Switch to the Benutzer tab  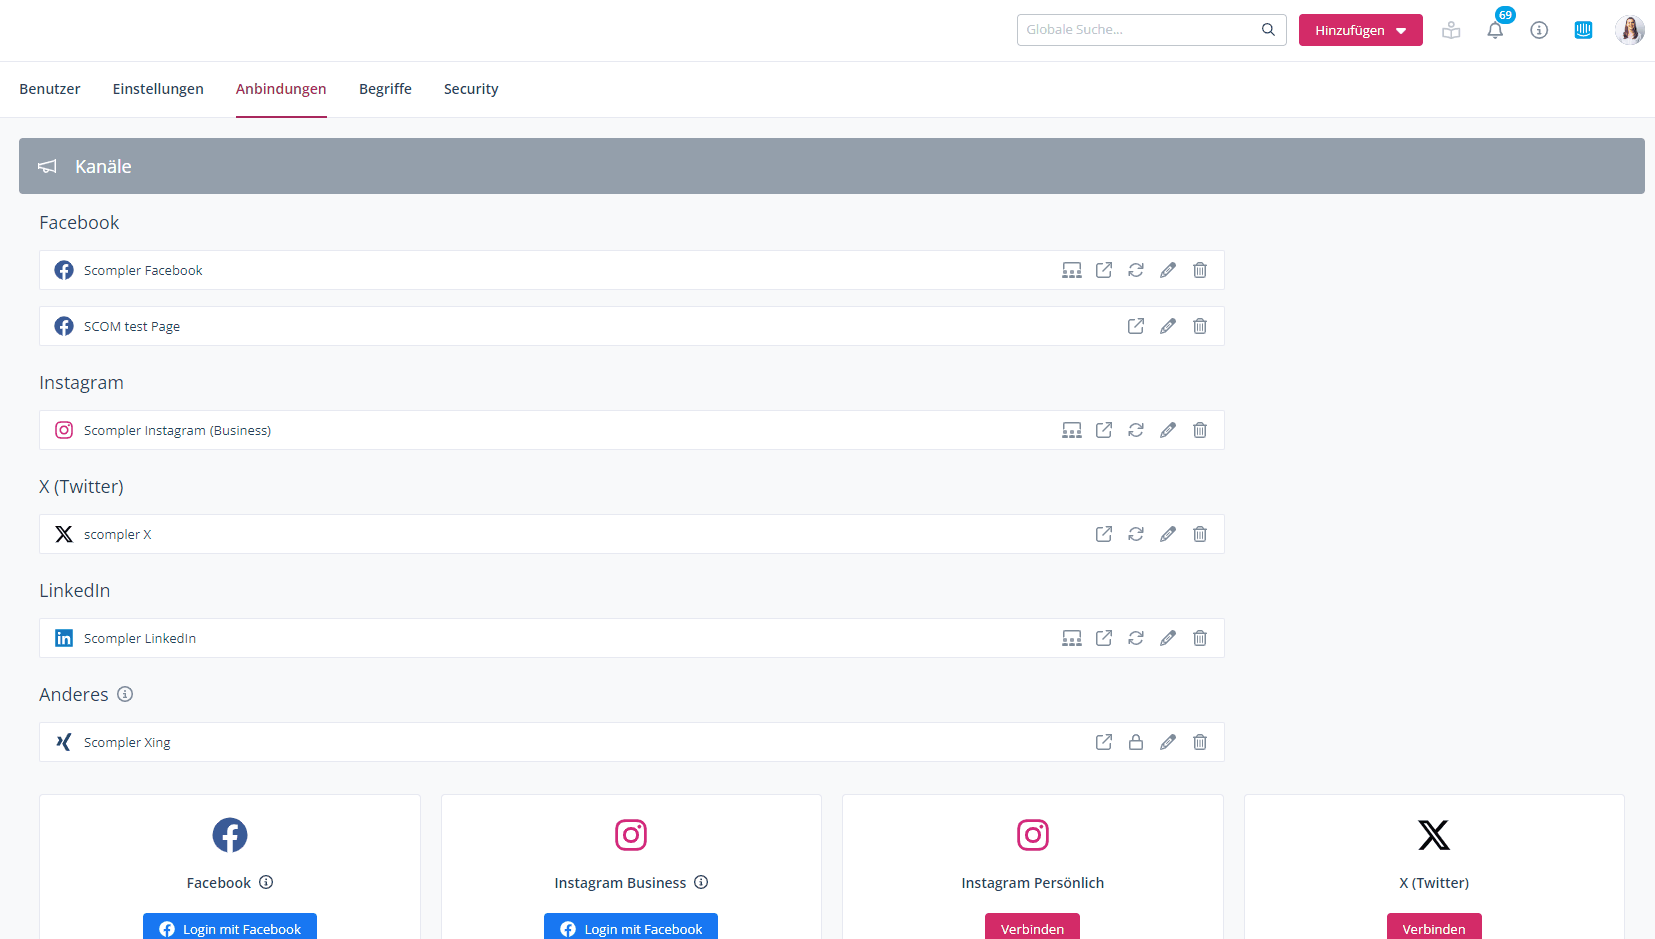click(50, 89)
